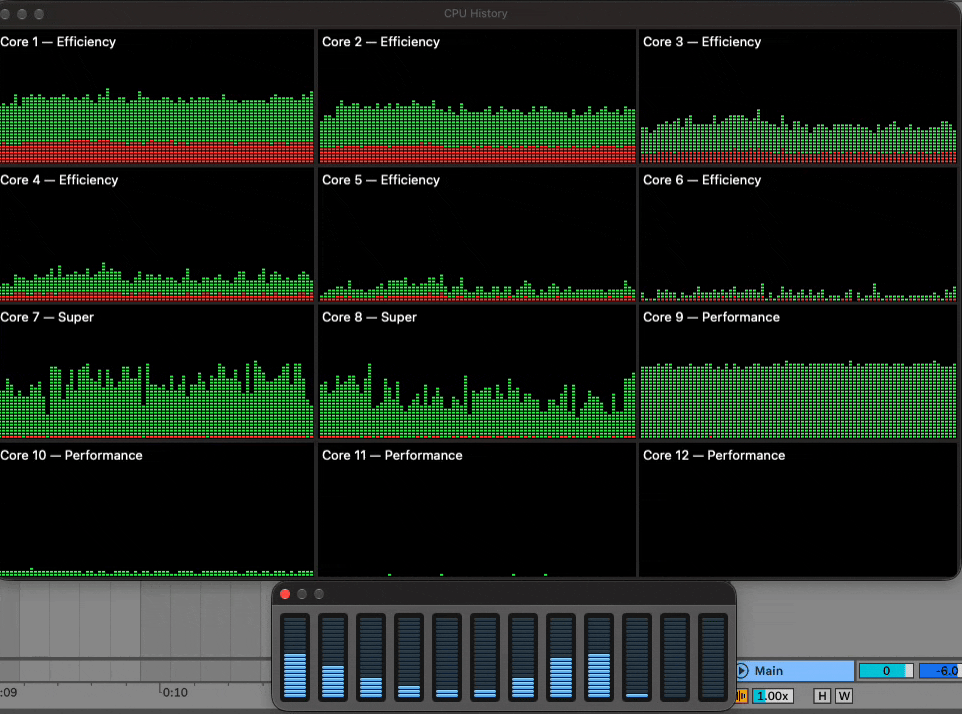Screen dimensions: 962x714
Task: Click the "Core 12 — Performance" label
Action: tap(714, 455)
